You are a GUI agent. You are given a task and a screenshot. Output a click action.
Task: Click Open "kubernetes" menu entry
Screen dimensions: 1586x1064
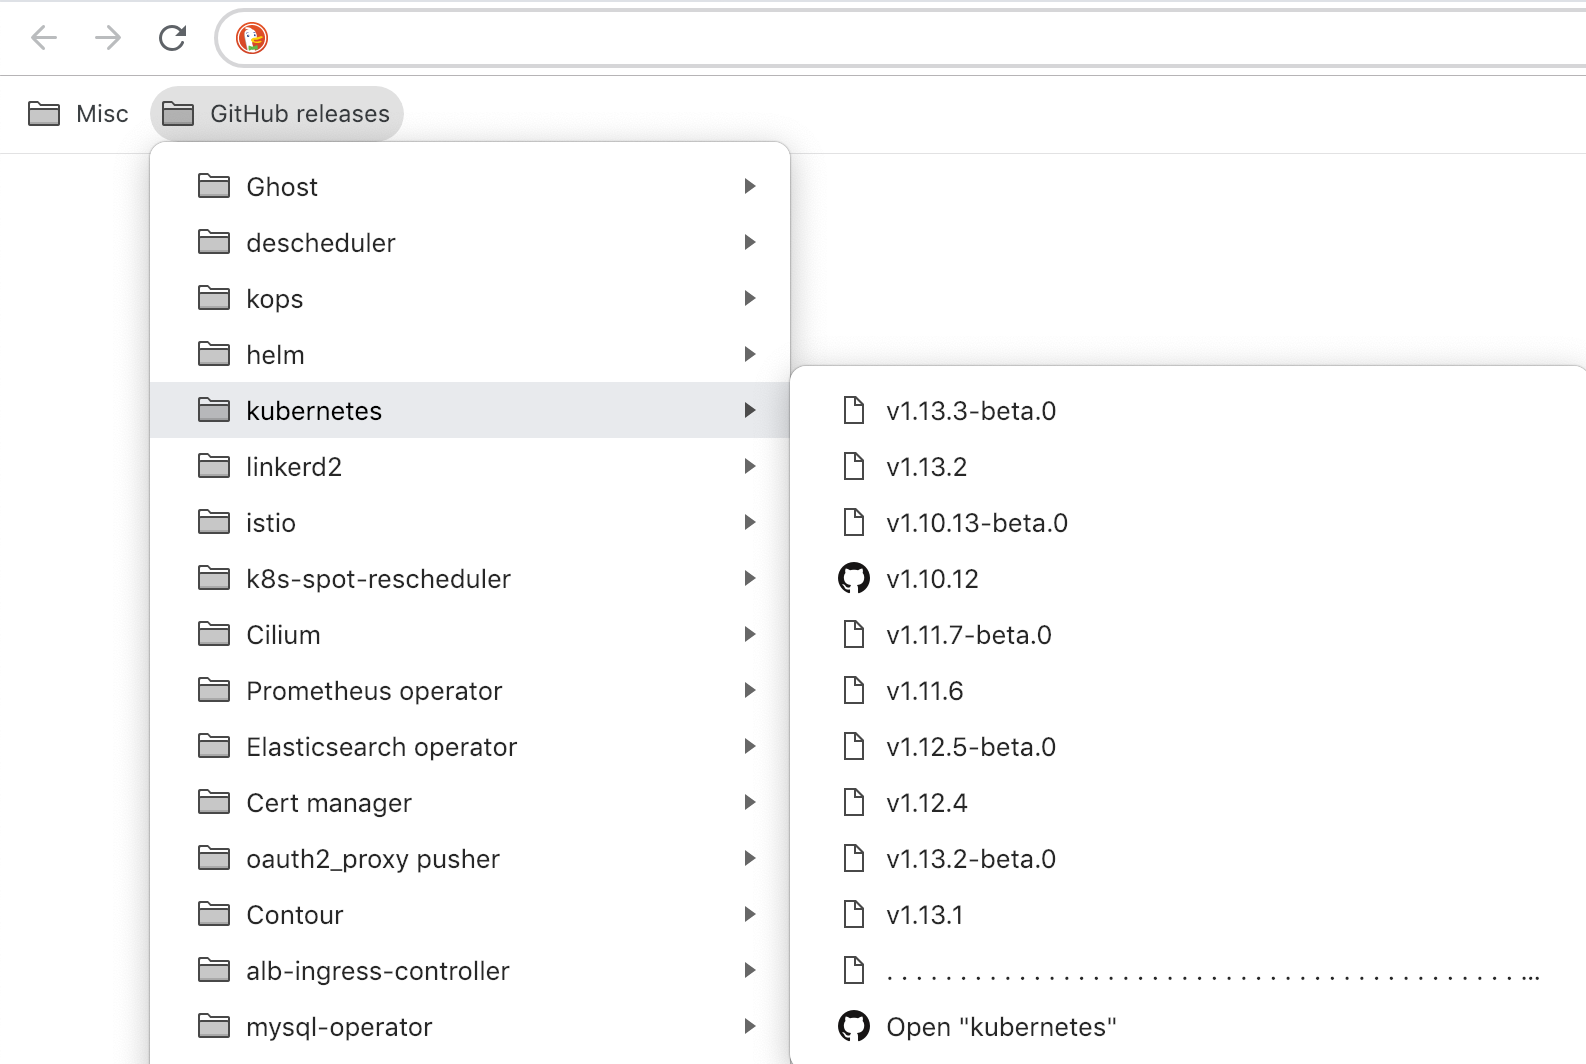click(1188, 1026)
